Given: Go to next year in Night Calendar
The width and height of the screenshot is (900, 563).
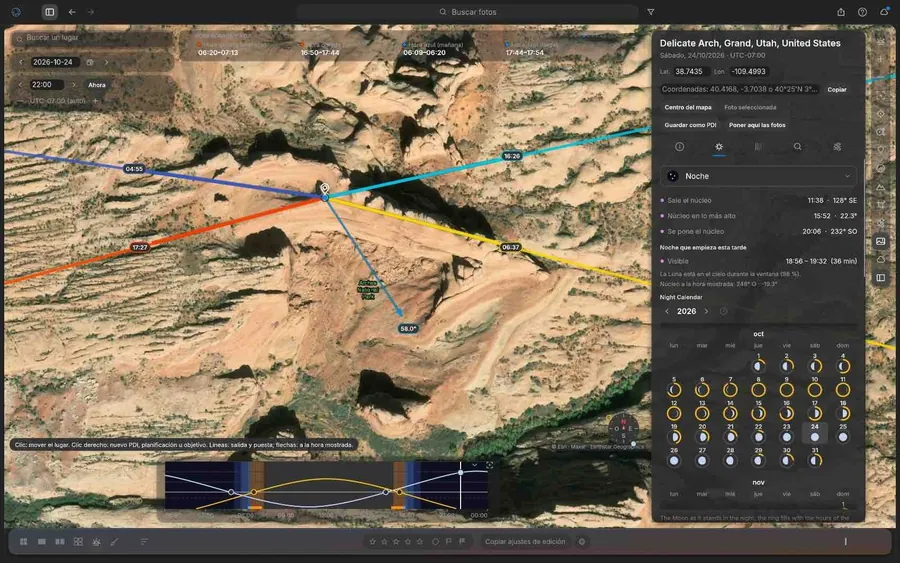Looking at the screenshot, I should (x=706, y=311).
